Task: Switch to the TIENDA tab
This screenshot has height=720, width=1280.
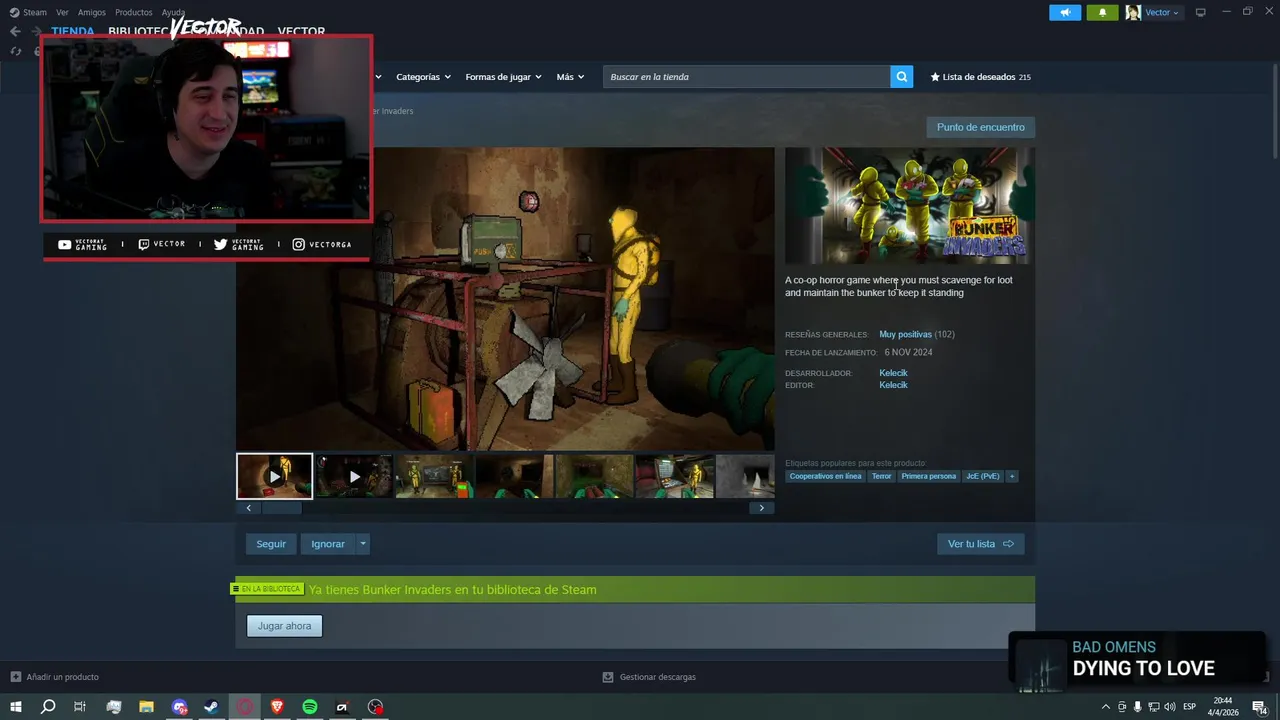Action: 72,31
